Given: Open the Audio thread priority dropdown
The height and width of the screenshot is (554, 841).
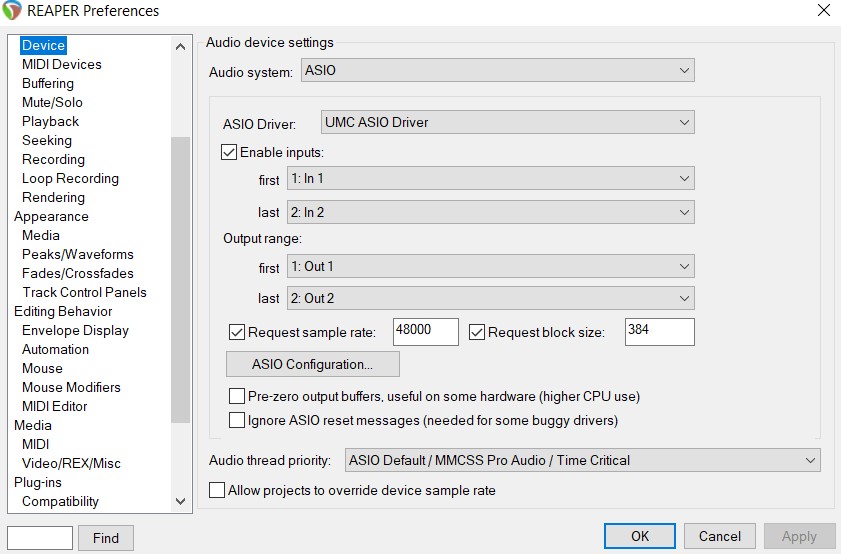Looking at the screenshot, I should click(582, 460).
